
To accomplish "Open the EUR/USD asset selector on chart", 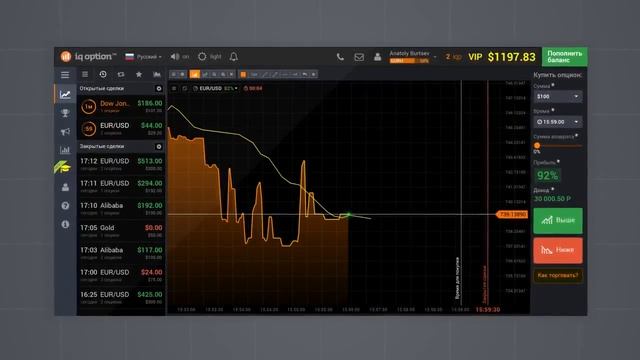I will click(x=216, y=88).
